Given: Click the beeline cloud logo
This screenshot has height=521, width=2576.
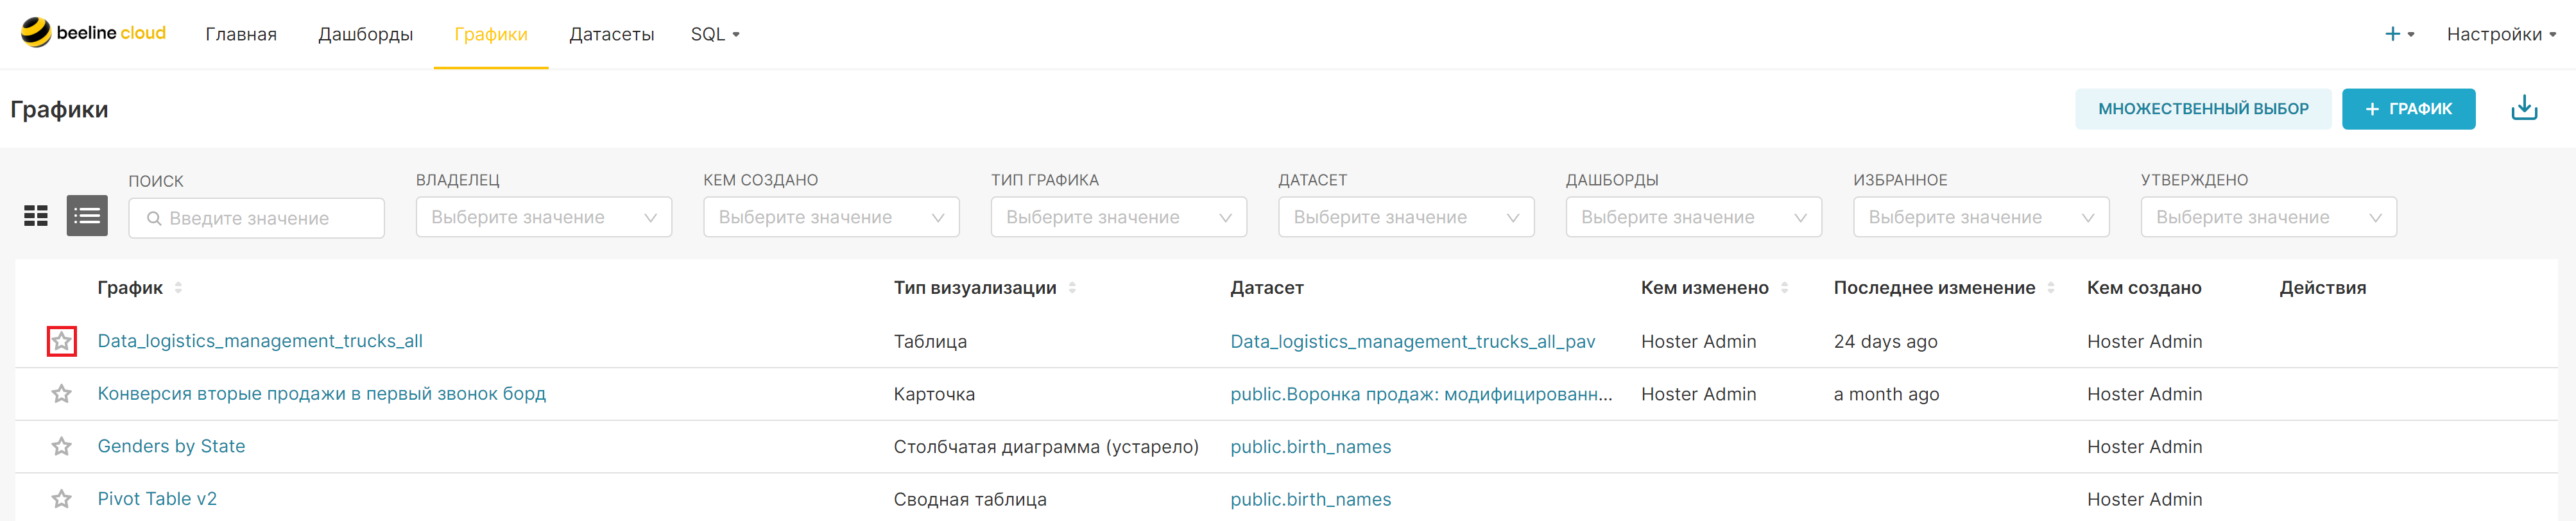Looking at the screenshot, I should (94, 33).
